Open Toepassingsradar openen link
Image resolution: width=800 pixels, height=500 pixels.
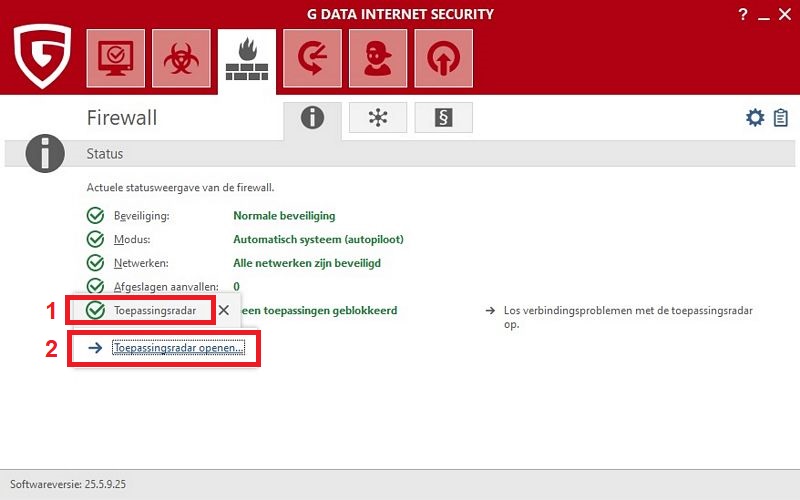coord(179,348)
